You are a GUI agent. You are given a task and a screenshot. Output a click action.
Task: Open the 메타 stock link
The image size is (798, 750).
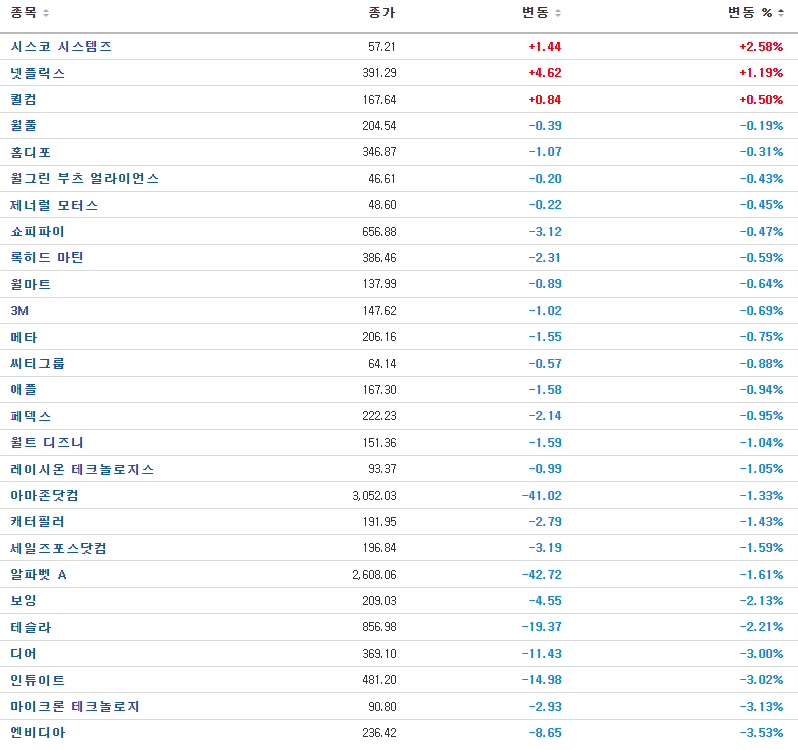[23, 337]
